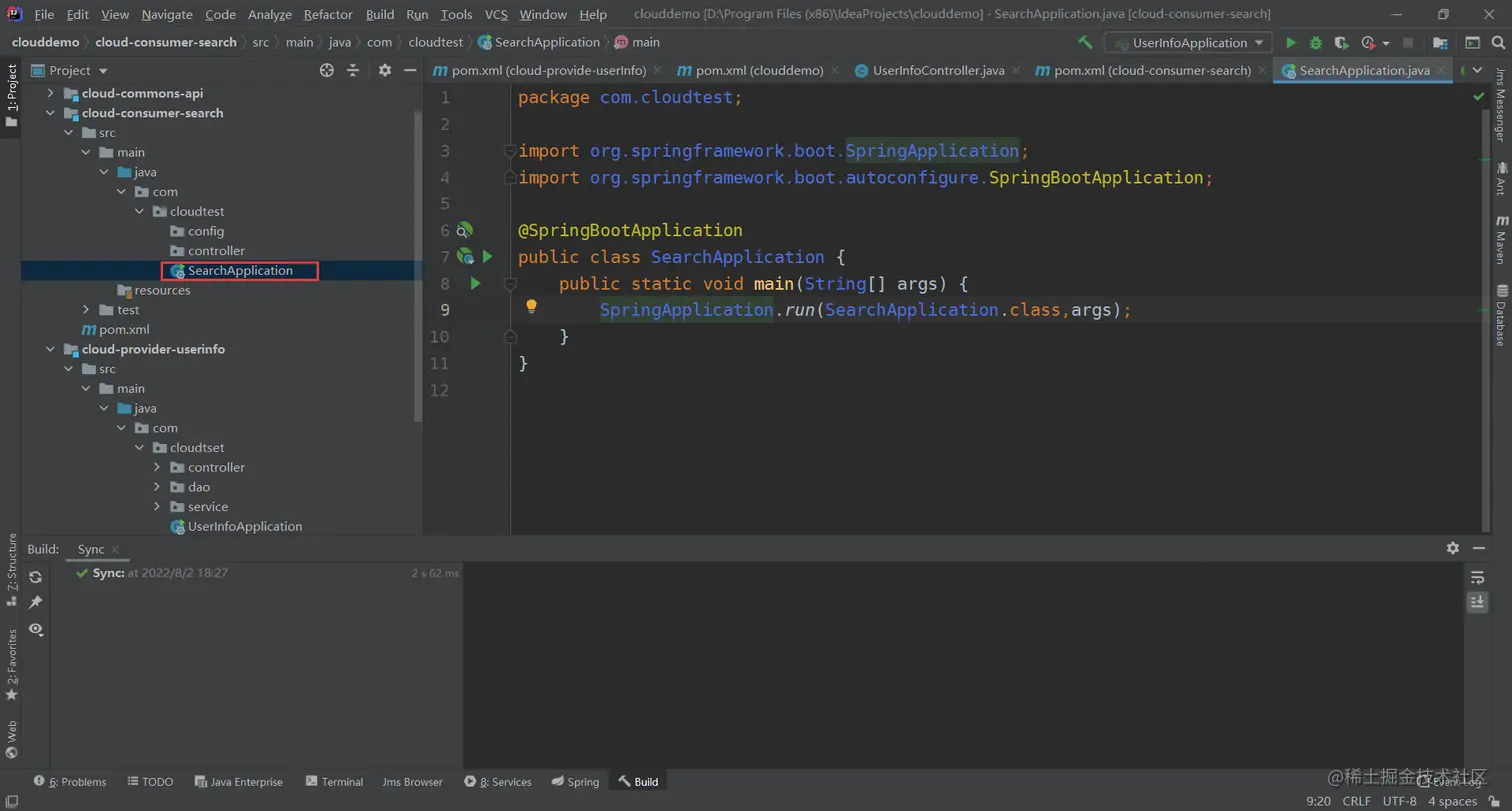Click the UTF-8 encoding in status bar
Image resolution: width=1512 pixels, height=811 pixels.
click(x=1399, y=801)
